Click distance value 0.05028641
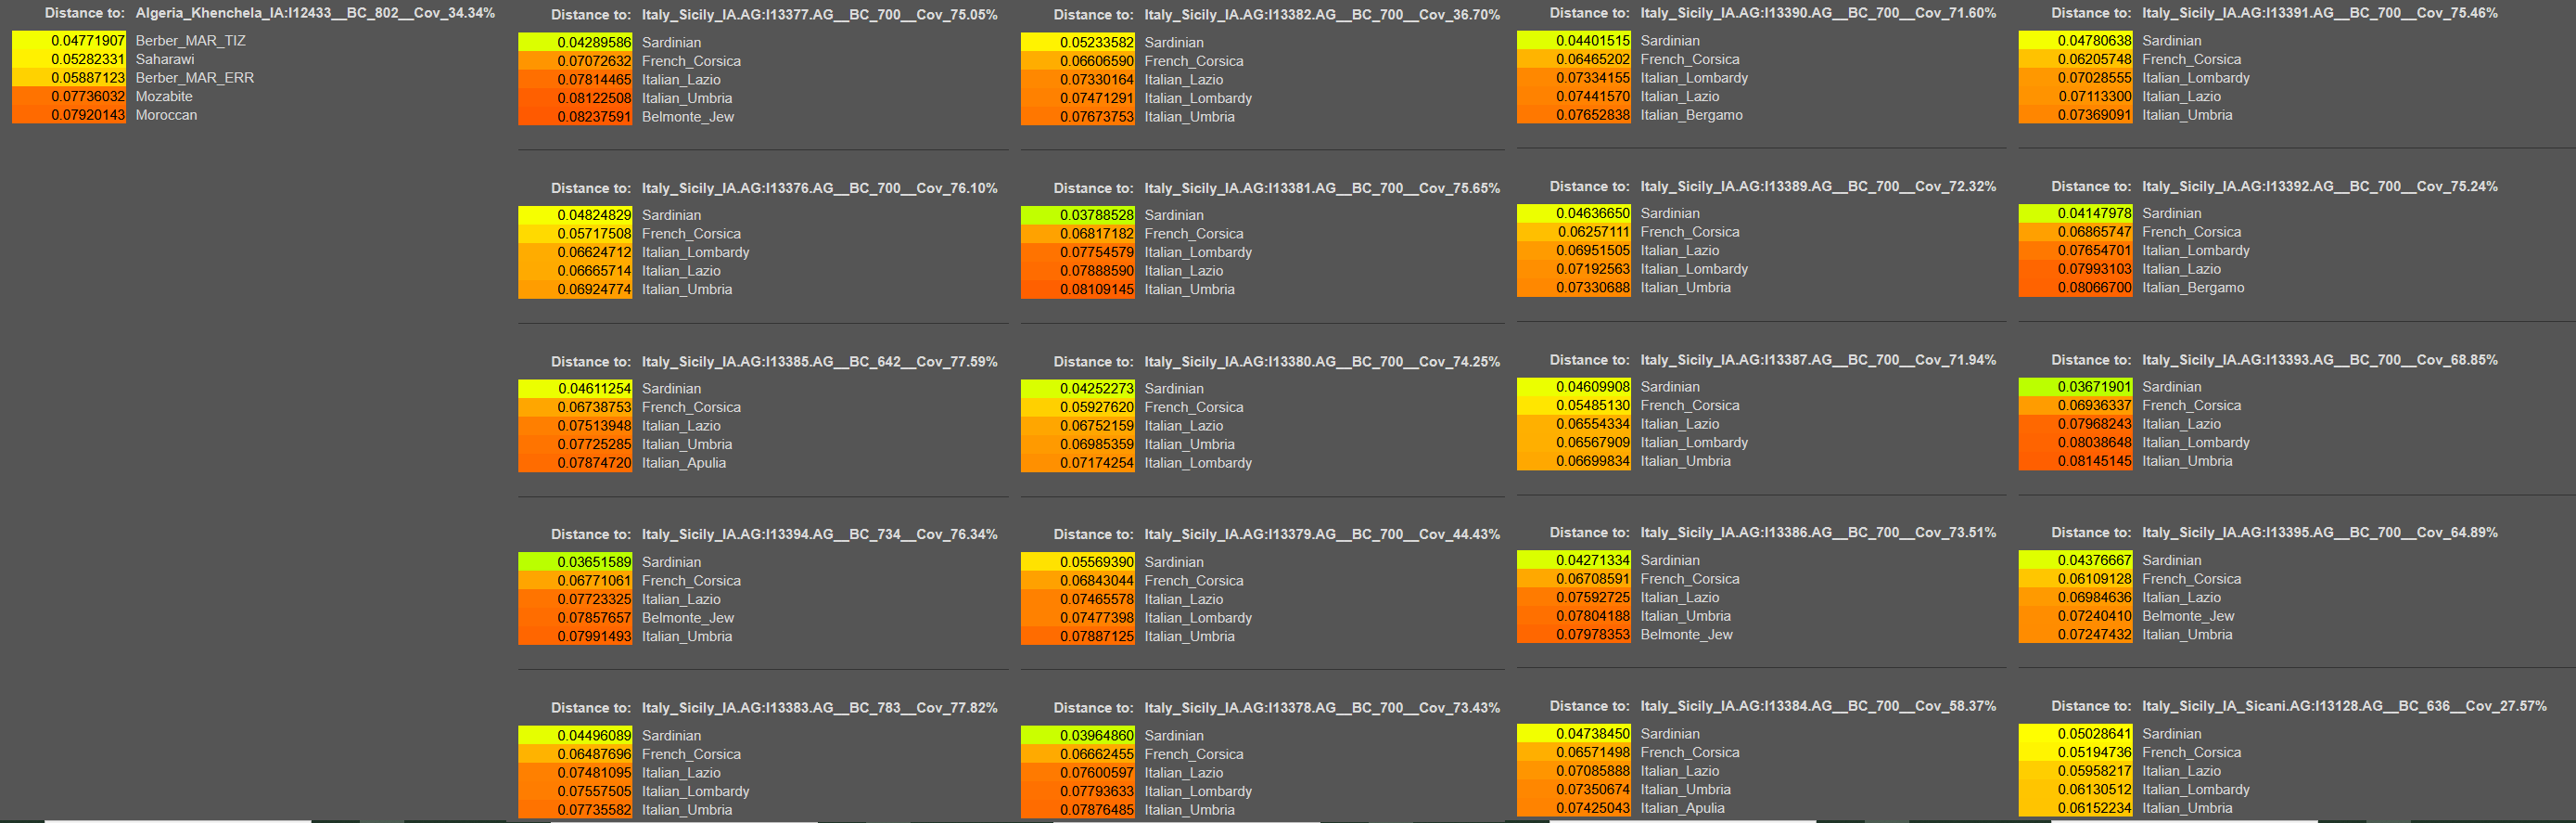2576x823 pixels. pyautogui.click(x=2076, y=734)
